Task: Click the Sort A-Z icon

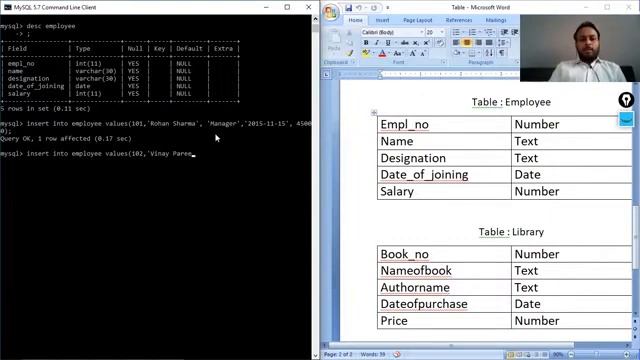Action: click(x=489, y=53)
